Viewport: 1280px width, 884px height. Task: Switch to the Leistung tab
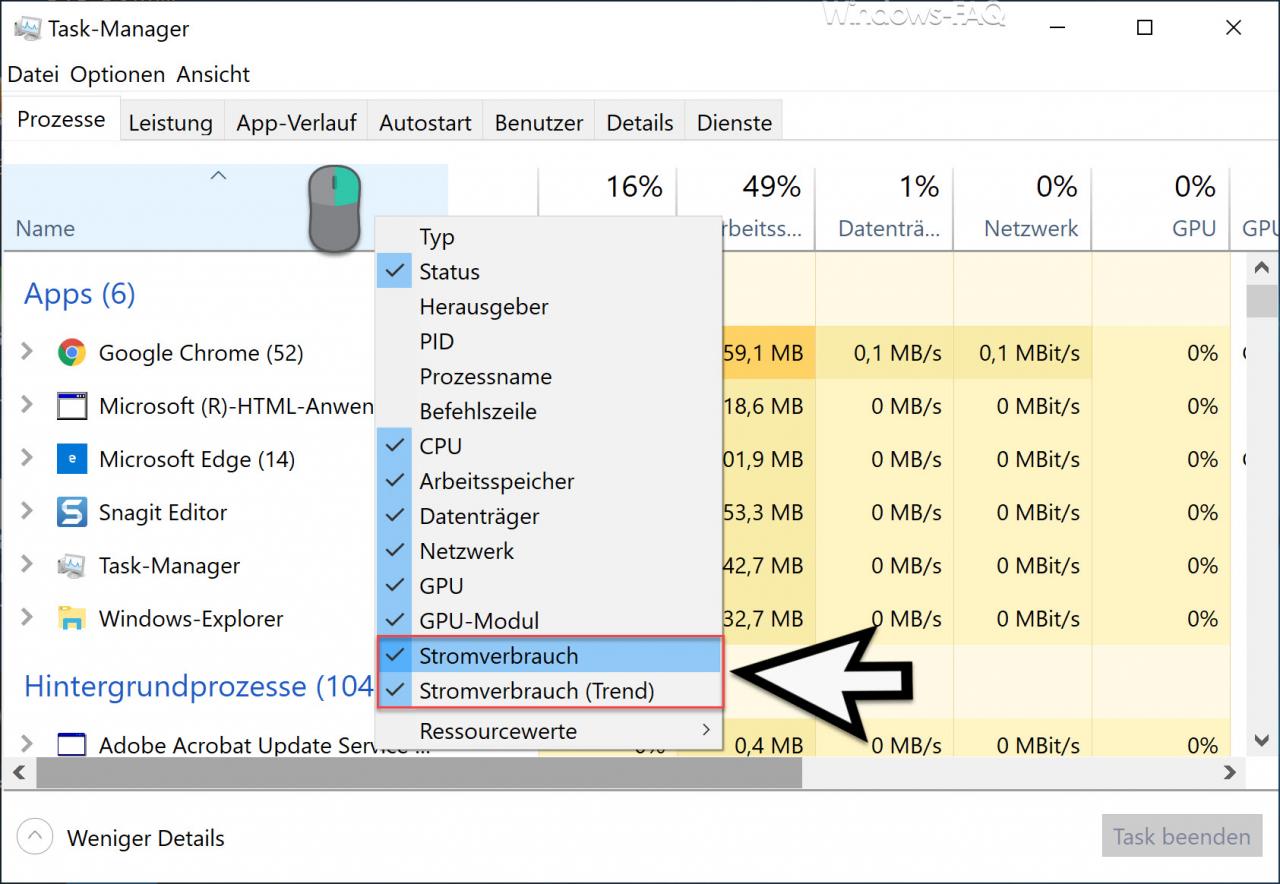pos(171,123)
